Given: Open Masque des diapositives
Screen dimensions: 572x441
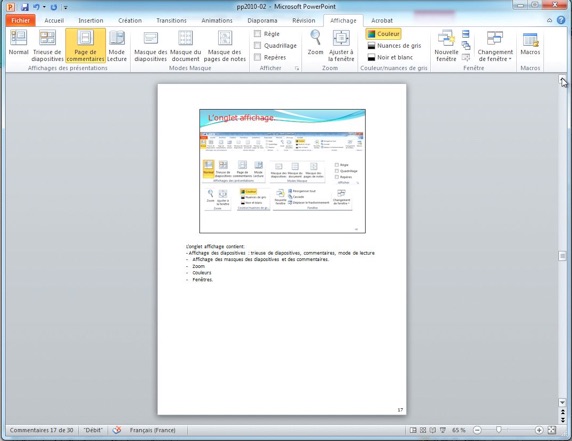Looking at the screenshot, I should pyautogui.click(x=150, y=45).
